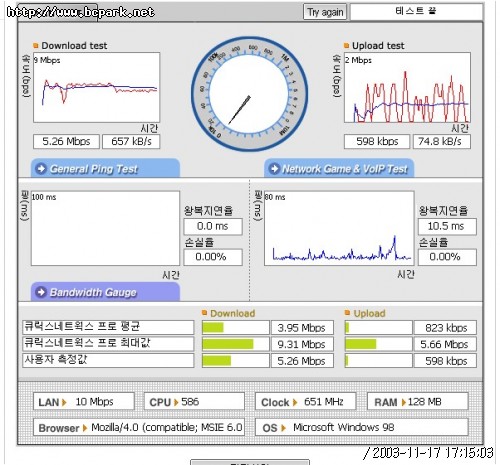This screenshot has width=500, height=465.
Task: Click the speedometer gauge dial
Action: pyautogui.click(x=249, y=94)
